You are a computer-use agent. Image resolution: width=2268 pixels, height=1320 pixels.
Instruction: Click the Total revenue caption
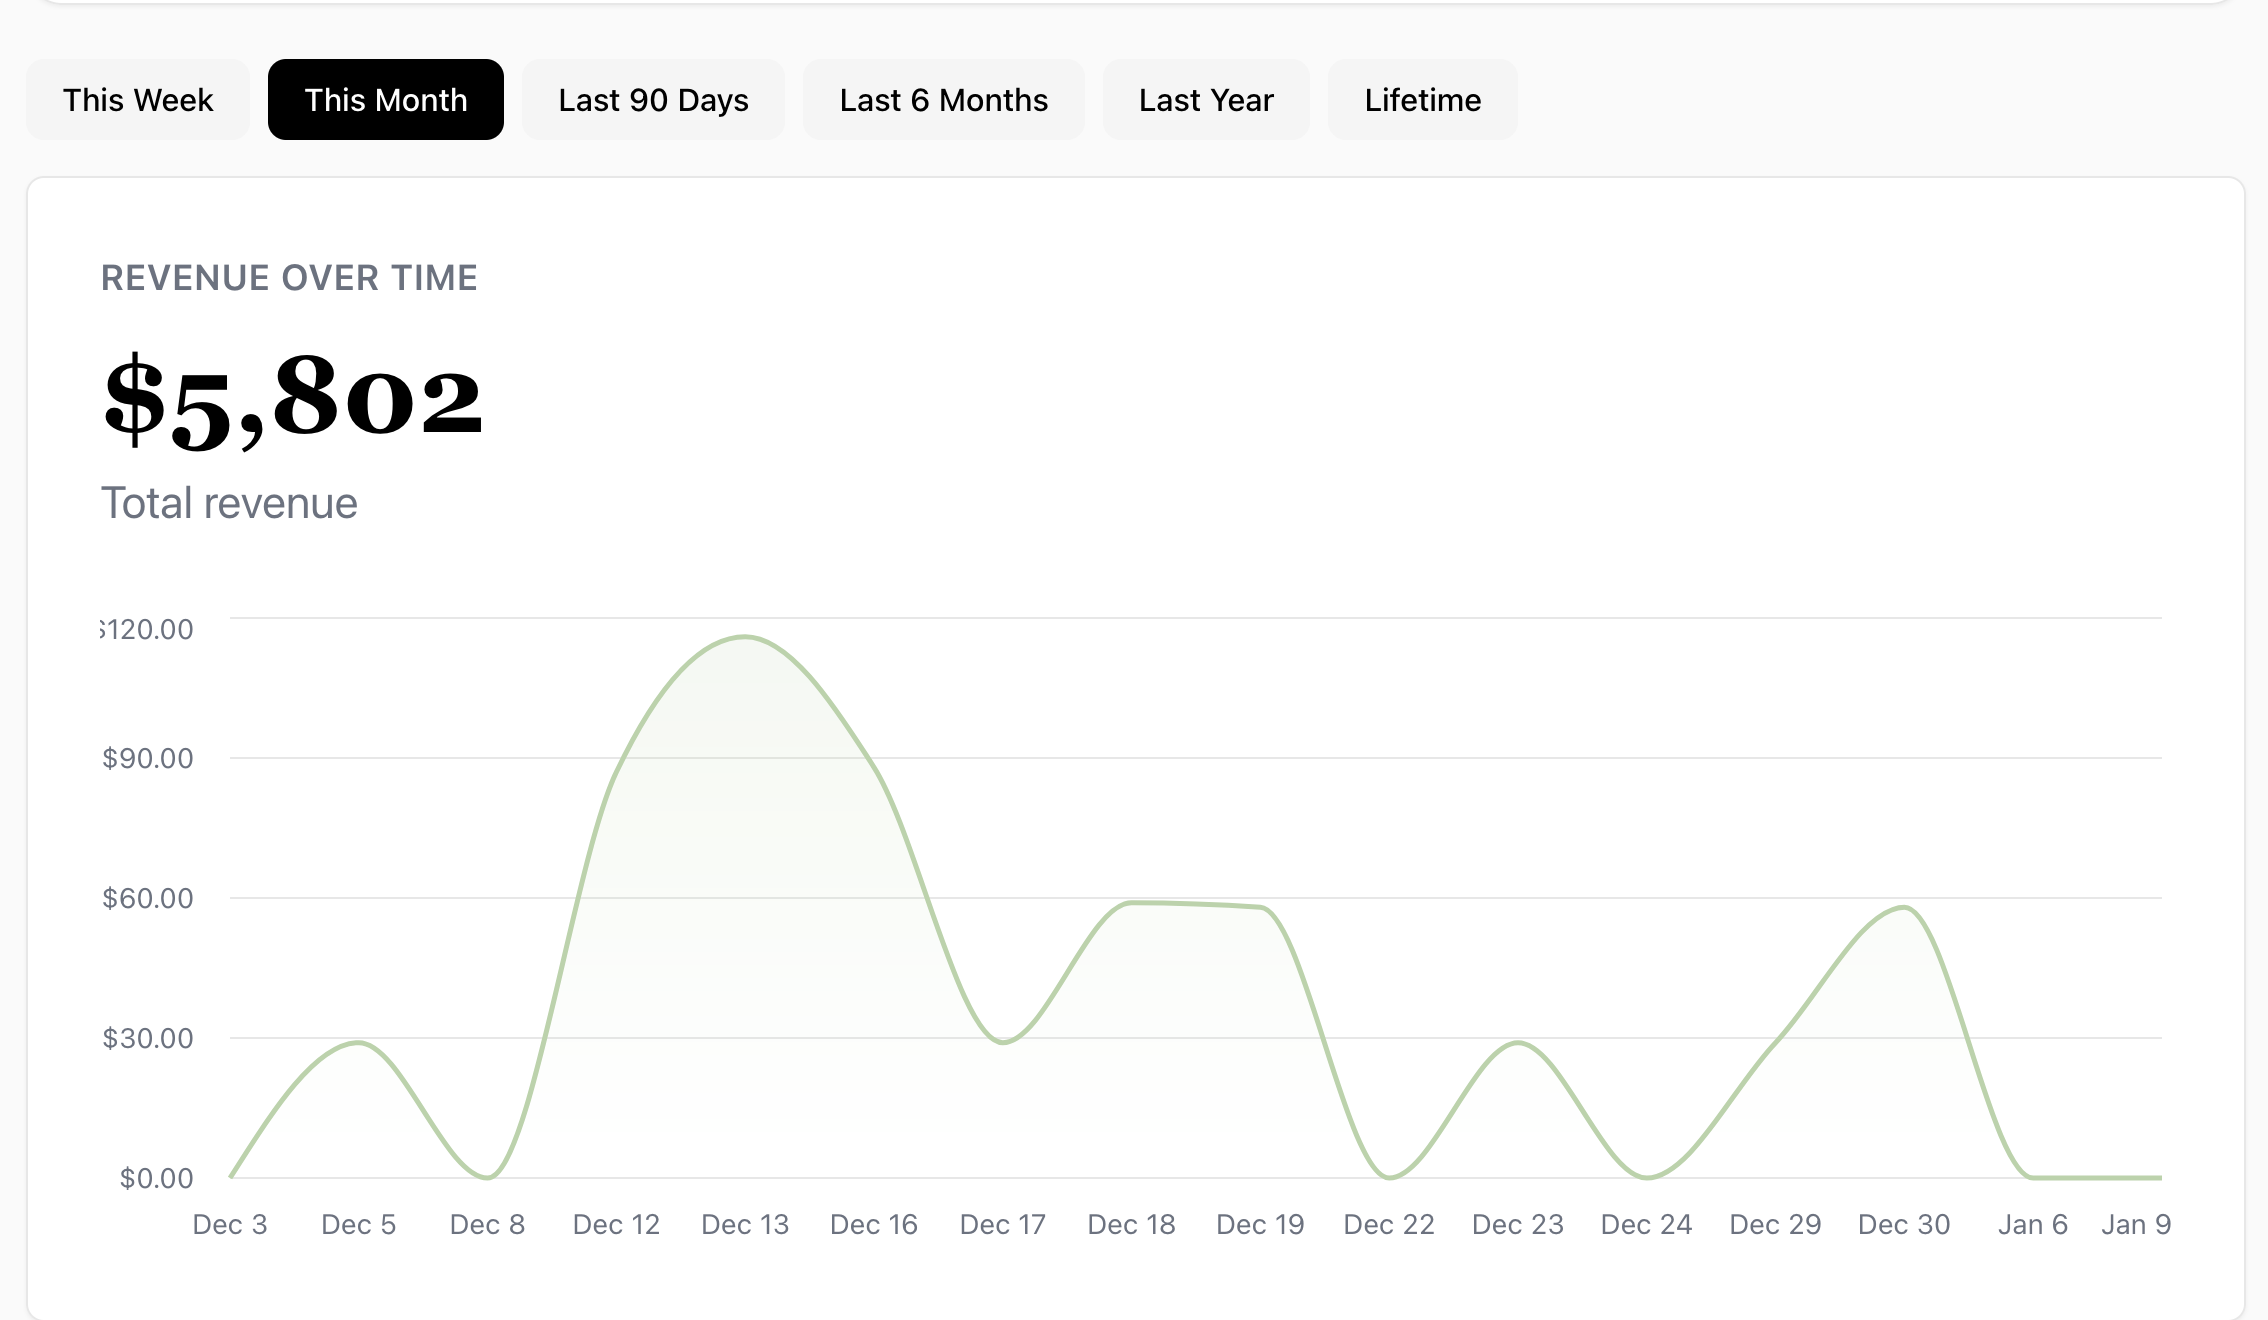pos(229,503)
